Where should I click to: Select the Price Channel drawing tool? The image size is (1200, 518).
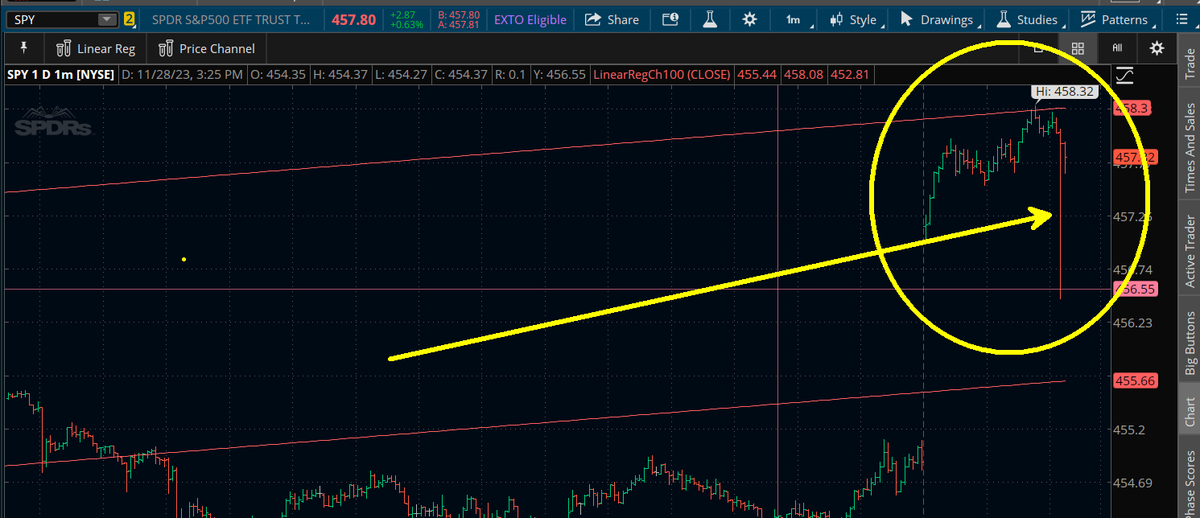tap(207, 48)
